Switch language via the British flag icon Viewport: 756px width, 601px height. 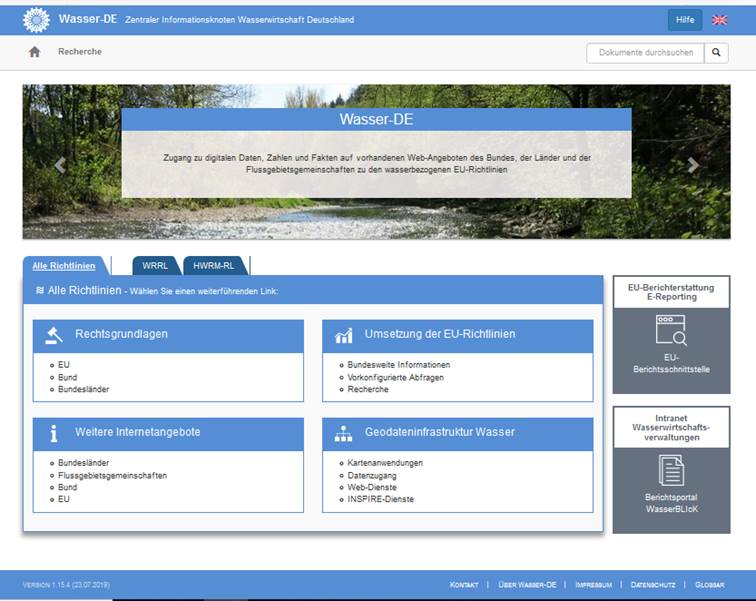719,19
